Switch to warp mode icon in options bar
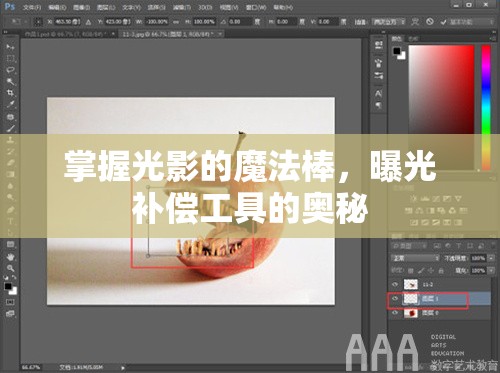Viewport: 500px width, 373px height. [415, 22]
